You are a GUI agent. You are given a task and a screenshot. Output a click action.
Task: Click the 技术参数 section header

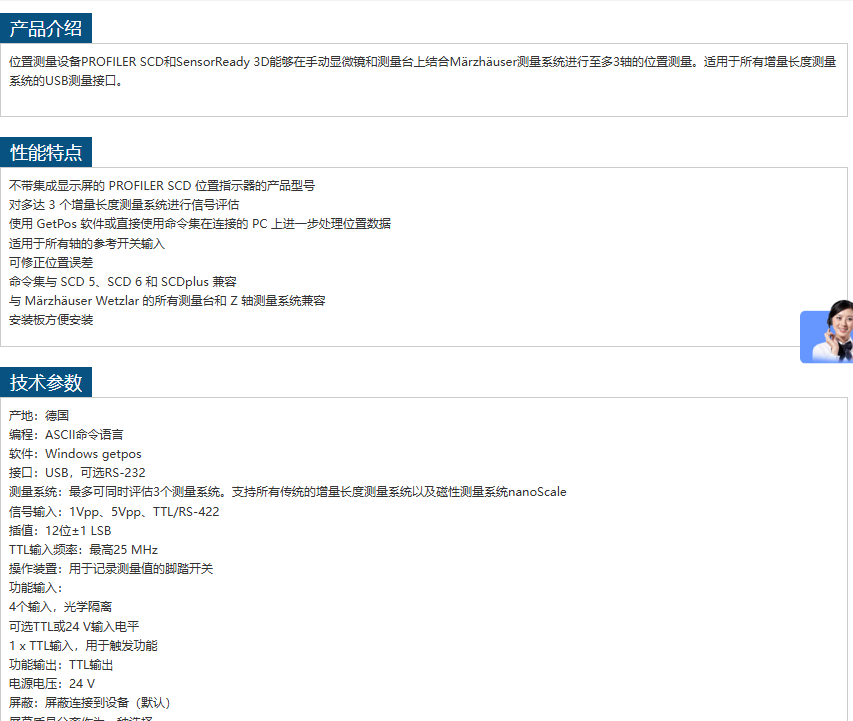pyautogui.click(x=46, y=382)
